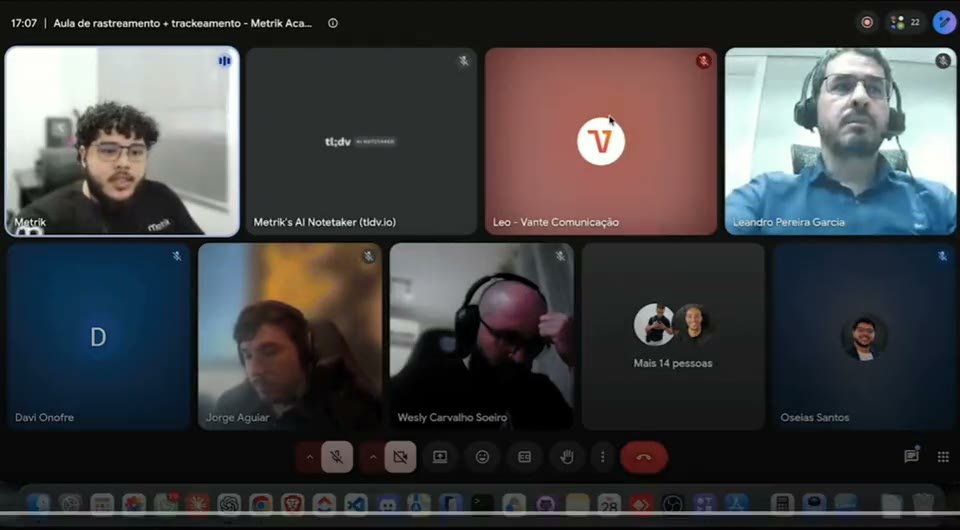This screenshot has height=530, width=960.
Task: Select Leandro Pereira Garcia video tile
Action: pos(840,141)
